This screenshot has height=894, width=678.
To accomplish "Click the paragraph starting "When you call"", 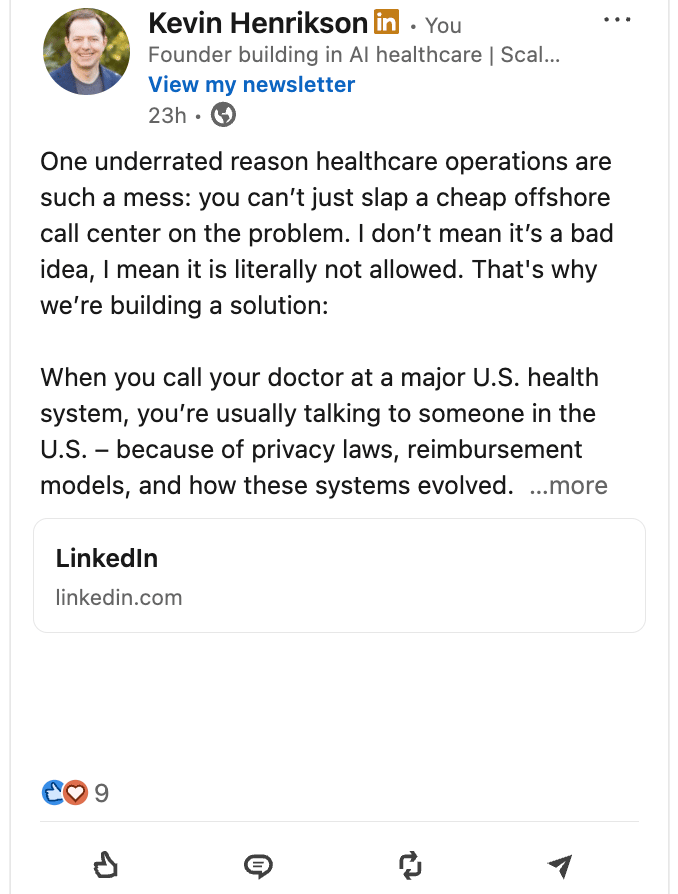I will 320,432.
